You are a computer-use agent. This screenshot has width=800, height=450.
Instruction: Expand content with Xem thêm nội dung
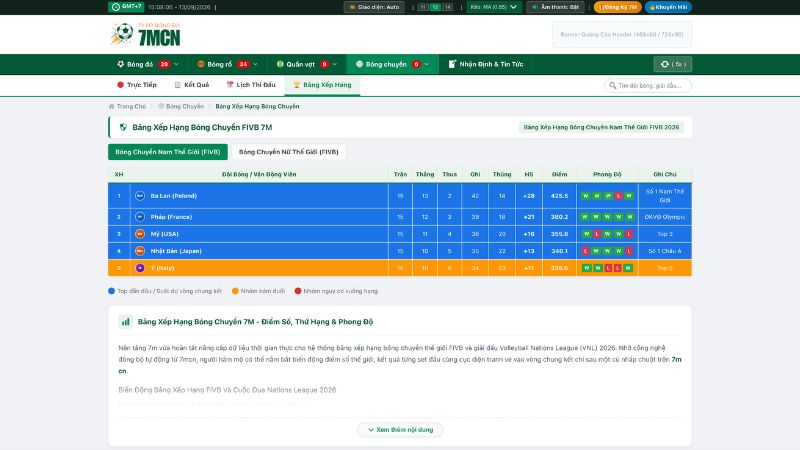click(400, 430)
